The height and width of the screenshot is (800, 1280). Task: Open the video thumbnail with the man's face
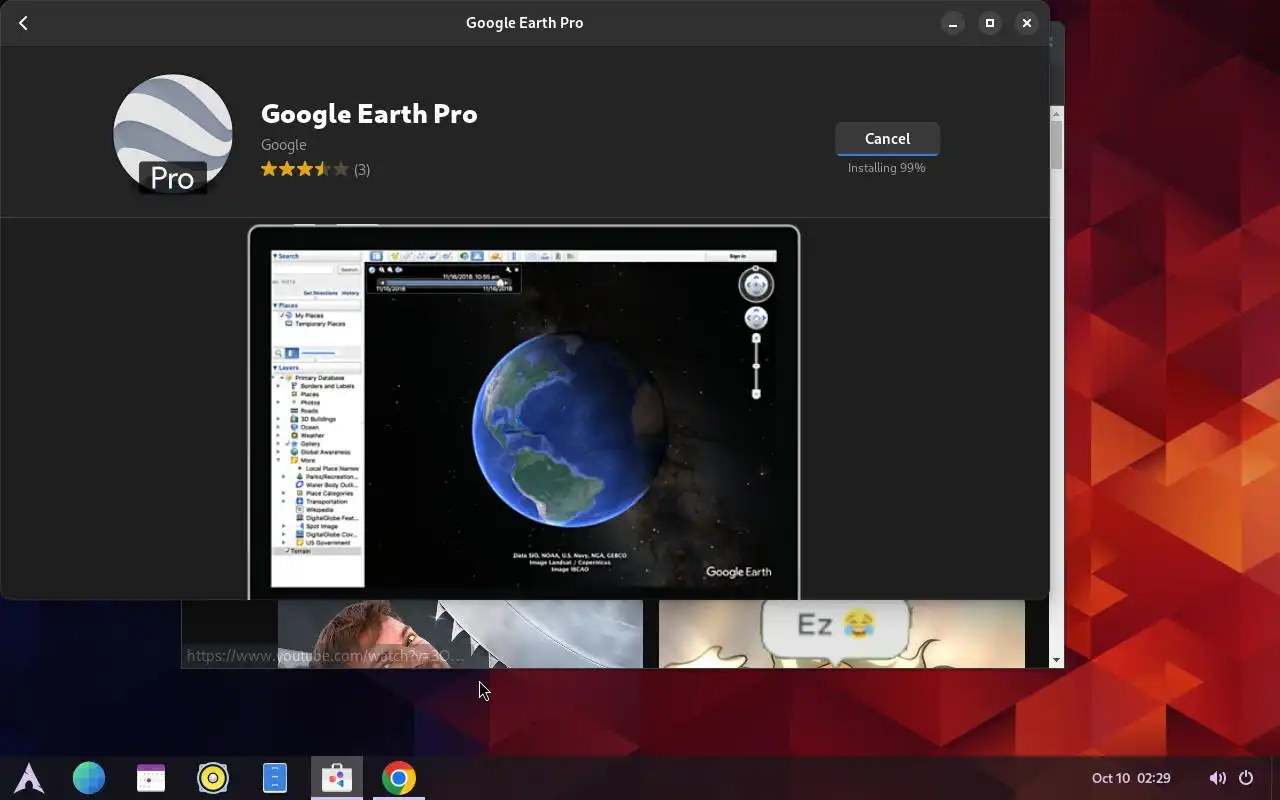pos(460,634)
